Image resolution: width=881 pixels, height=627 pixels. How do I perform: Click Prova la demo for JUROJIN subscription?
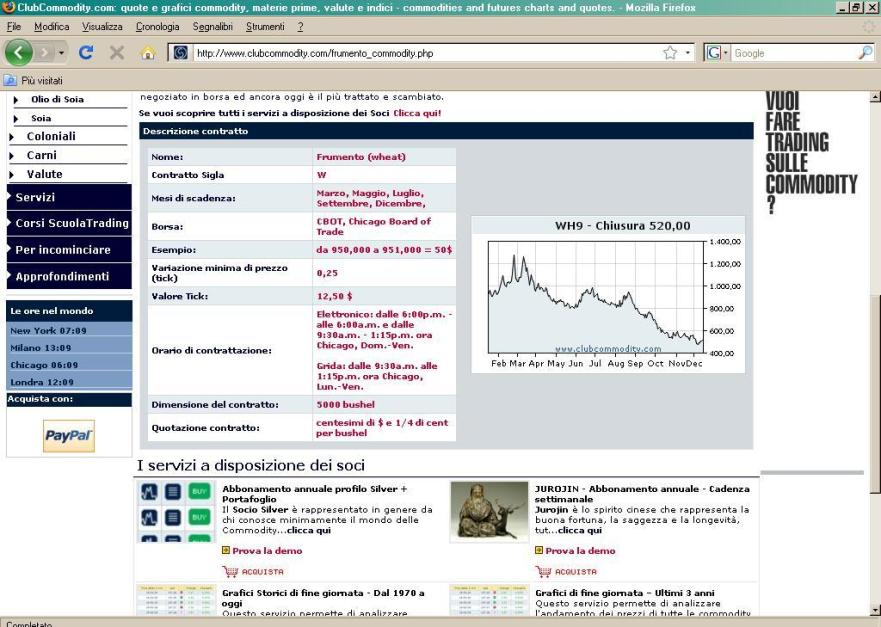580,551
